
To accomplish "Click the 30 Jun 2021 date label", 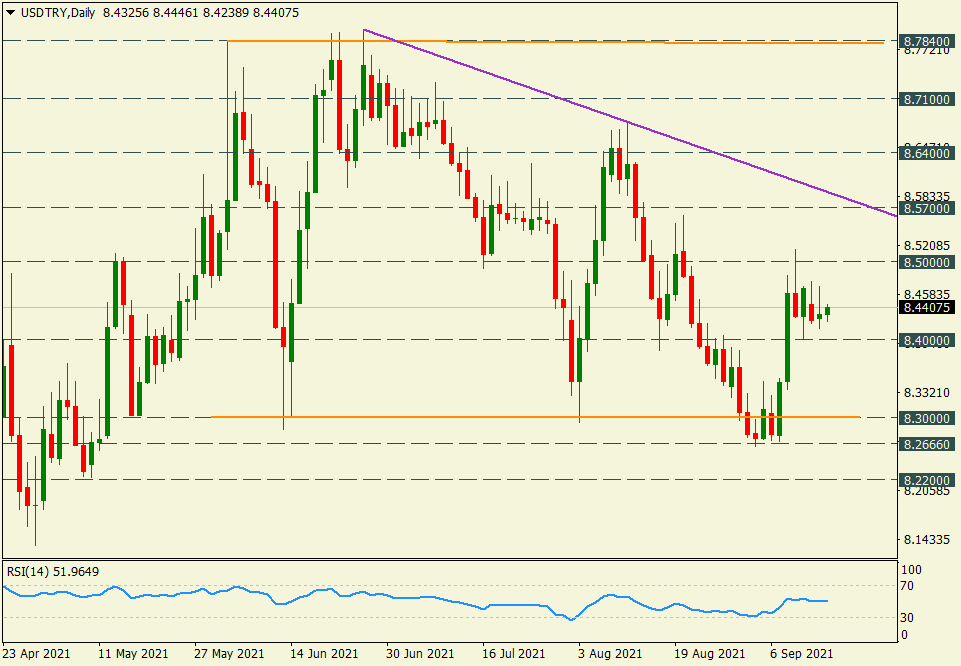I will (420, 654).
